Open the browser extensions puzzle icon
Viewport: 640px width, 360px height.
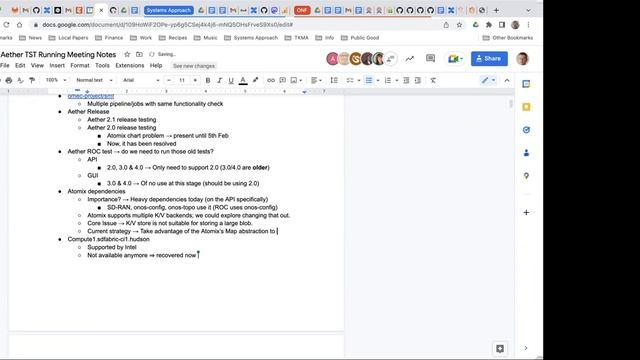coord(489,25)
